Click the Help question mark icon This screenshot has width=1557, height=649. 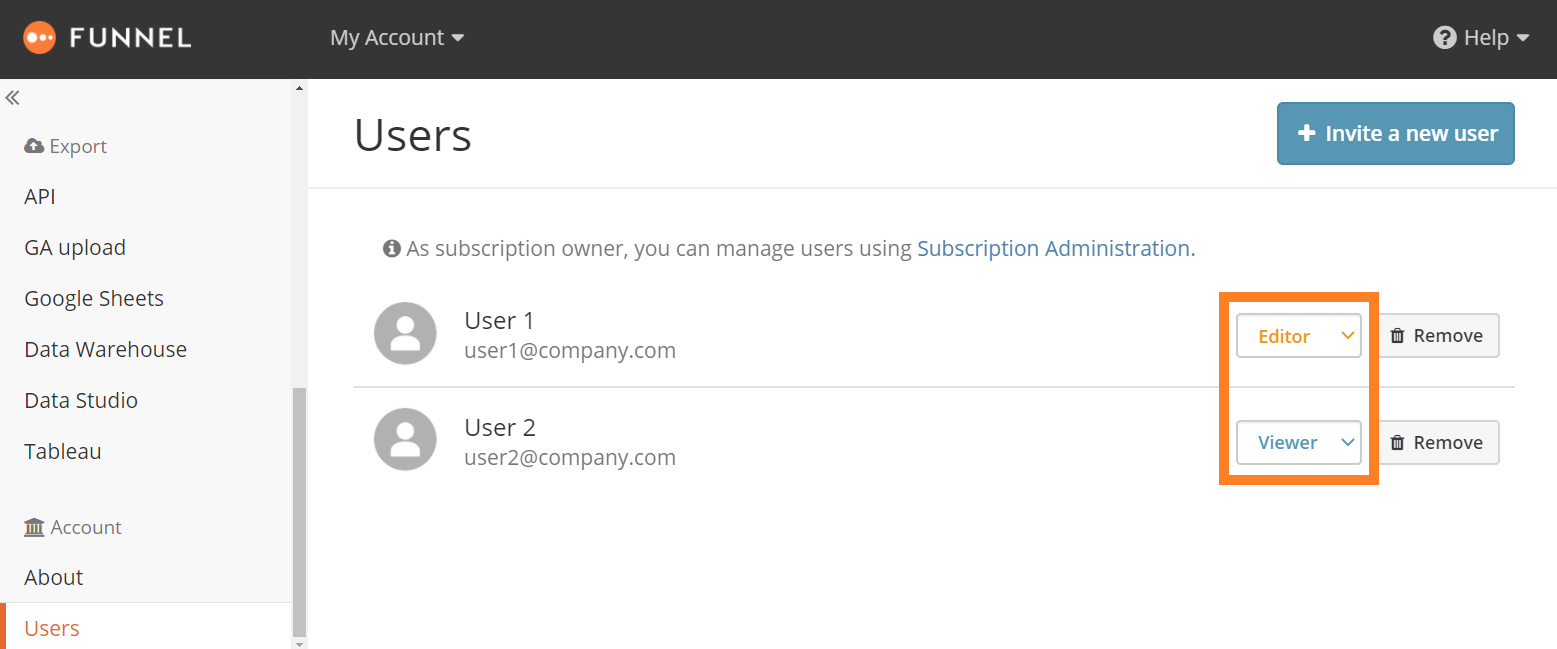(1444, 38)
